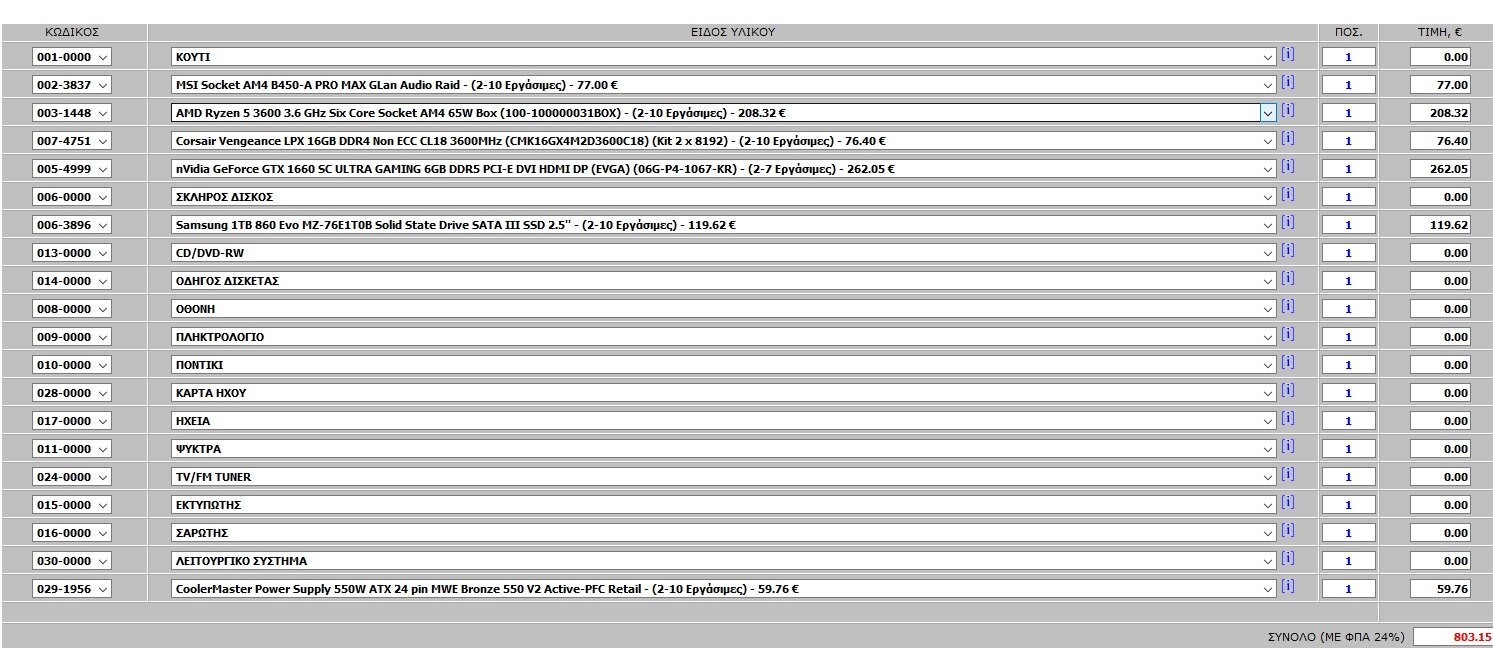Viewport: 1493px width, 648px height.
Task: Open code dropdown 003-1448
Action: [x=72, y=113]
